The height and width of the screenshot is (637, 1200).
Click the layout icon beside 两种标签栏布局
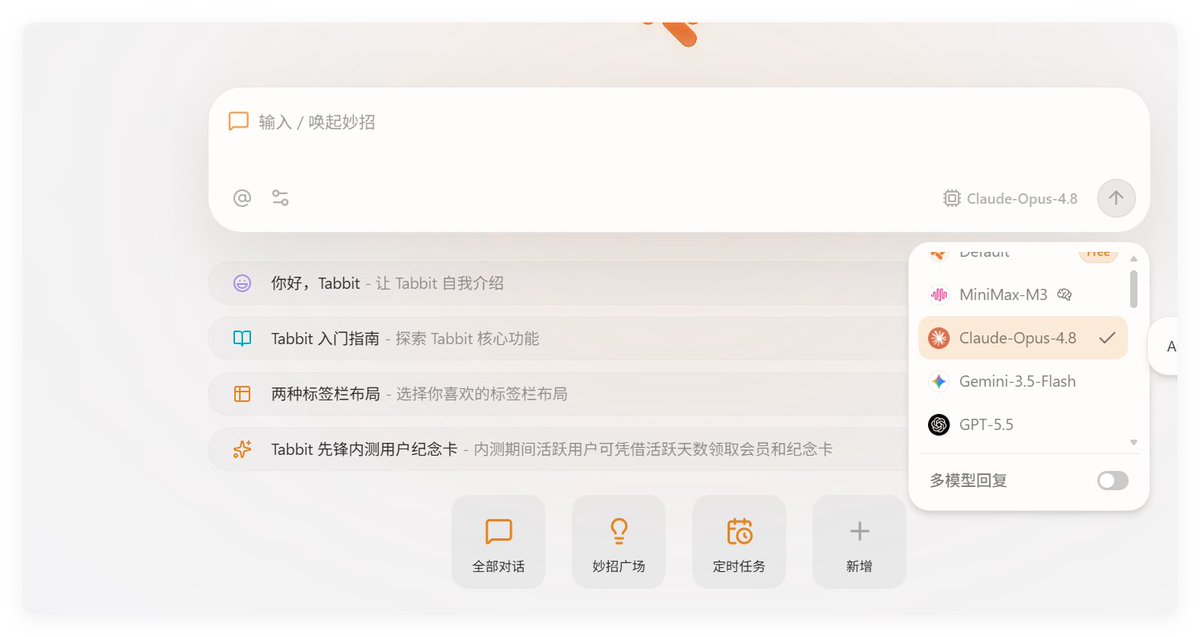click(x=242, y=394)
